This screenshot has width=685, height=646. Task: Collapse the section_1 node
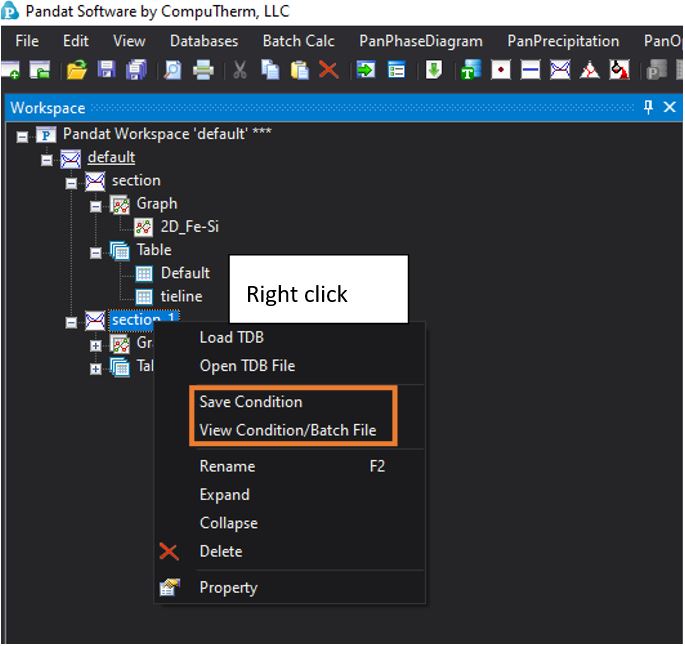pyautogui.click(x=71, y=323)
